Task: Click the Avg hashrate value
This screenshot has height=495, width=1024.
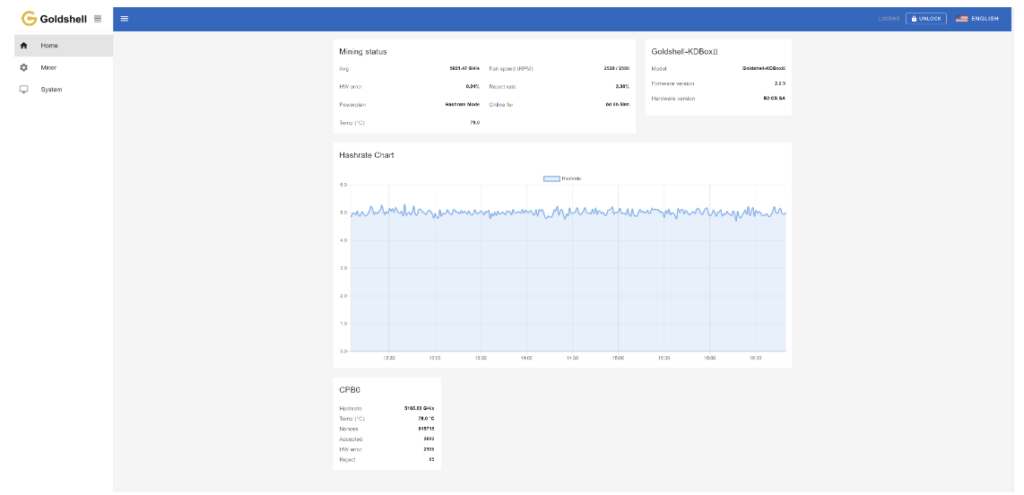Action: click(x=464, y=69)
